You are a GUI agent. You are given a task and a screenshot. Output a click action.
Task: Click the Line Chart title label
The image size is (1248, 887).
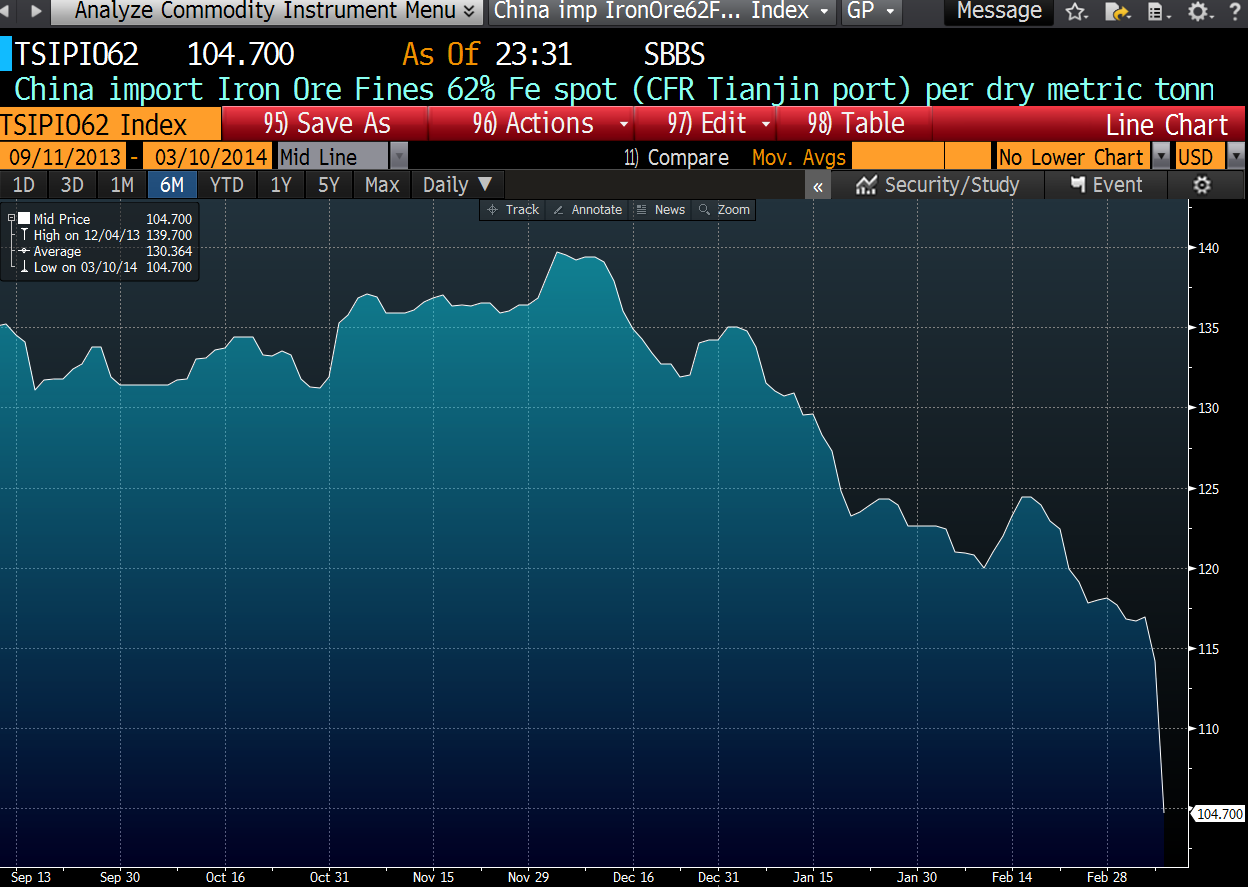coord(1167,125)
